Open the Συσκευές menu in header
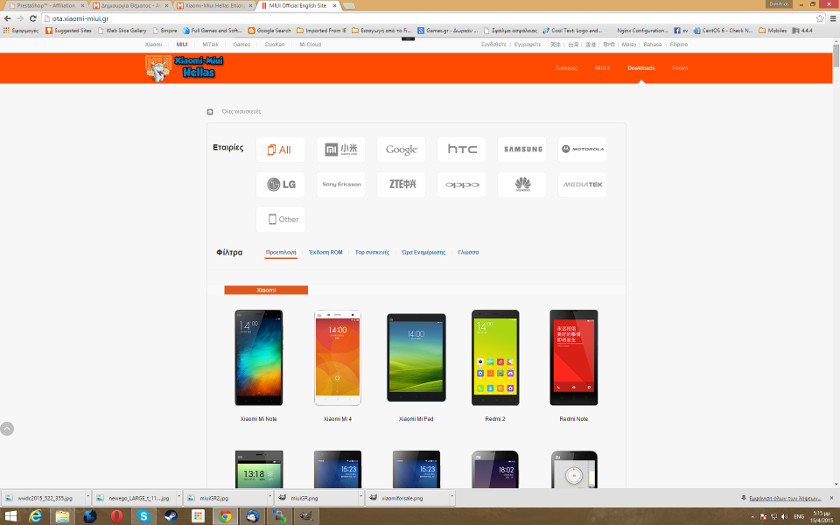The width and height of the screenshot is (840, 525). tap(566, 68)
